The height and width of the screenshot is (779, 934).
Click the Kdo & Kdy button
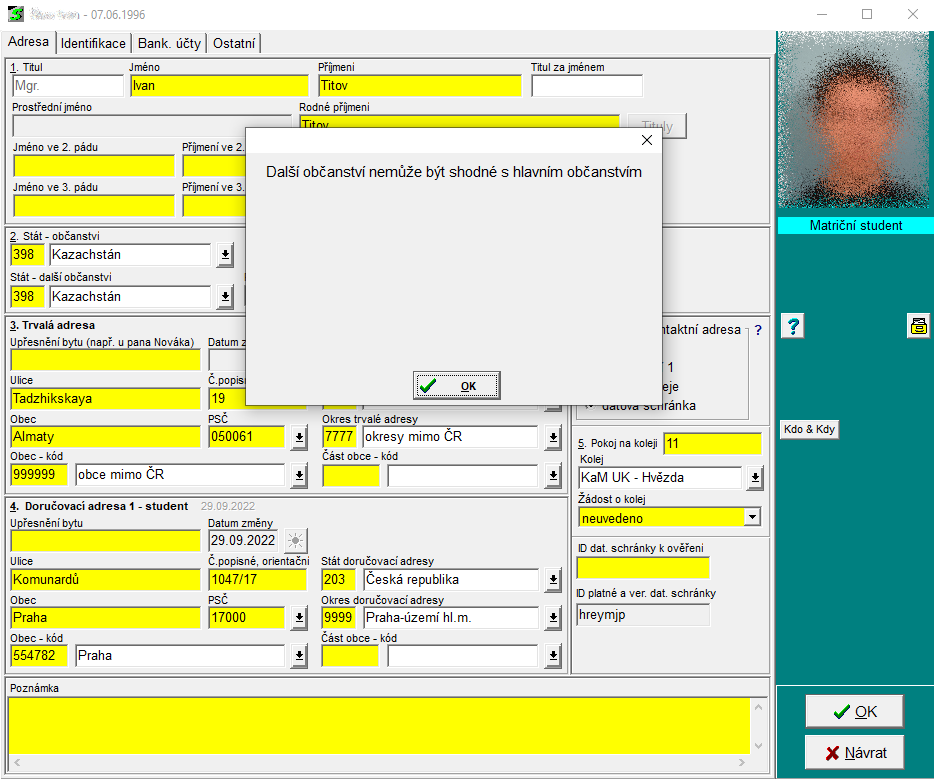coord(810,430)
